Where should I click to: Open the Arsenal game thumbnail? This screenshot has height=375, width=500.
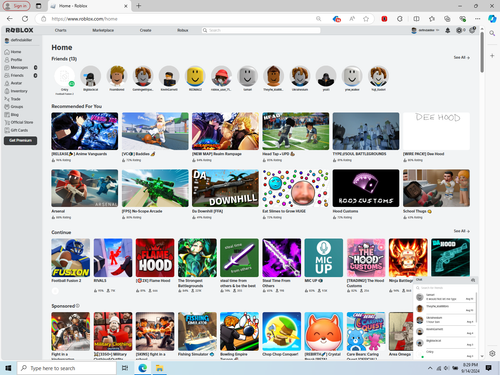click(85, 188)
